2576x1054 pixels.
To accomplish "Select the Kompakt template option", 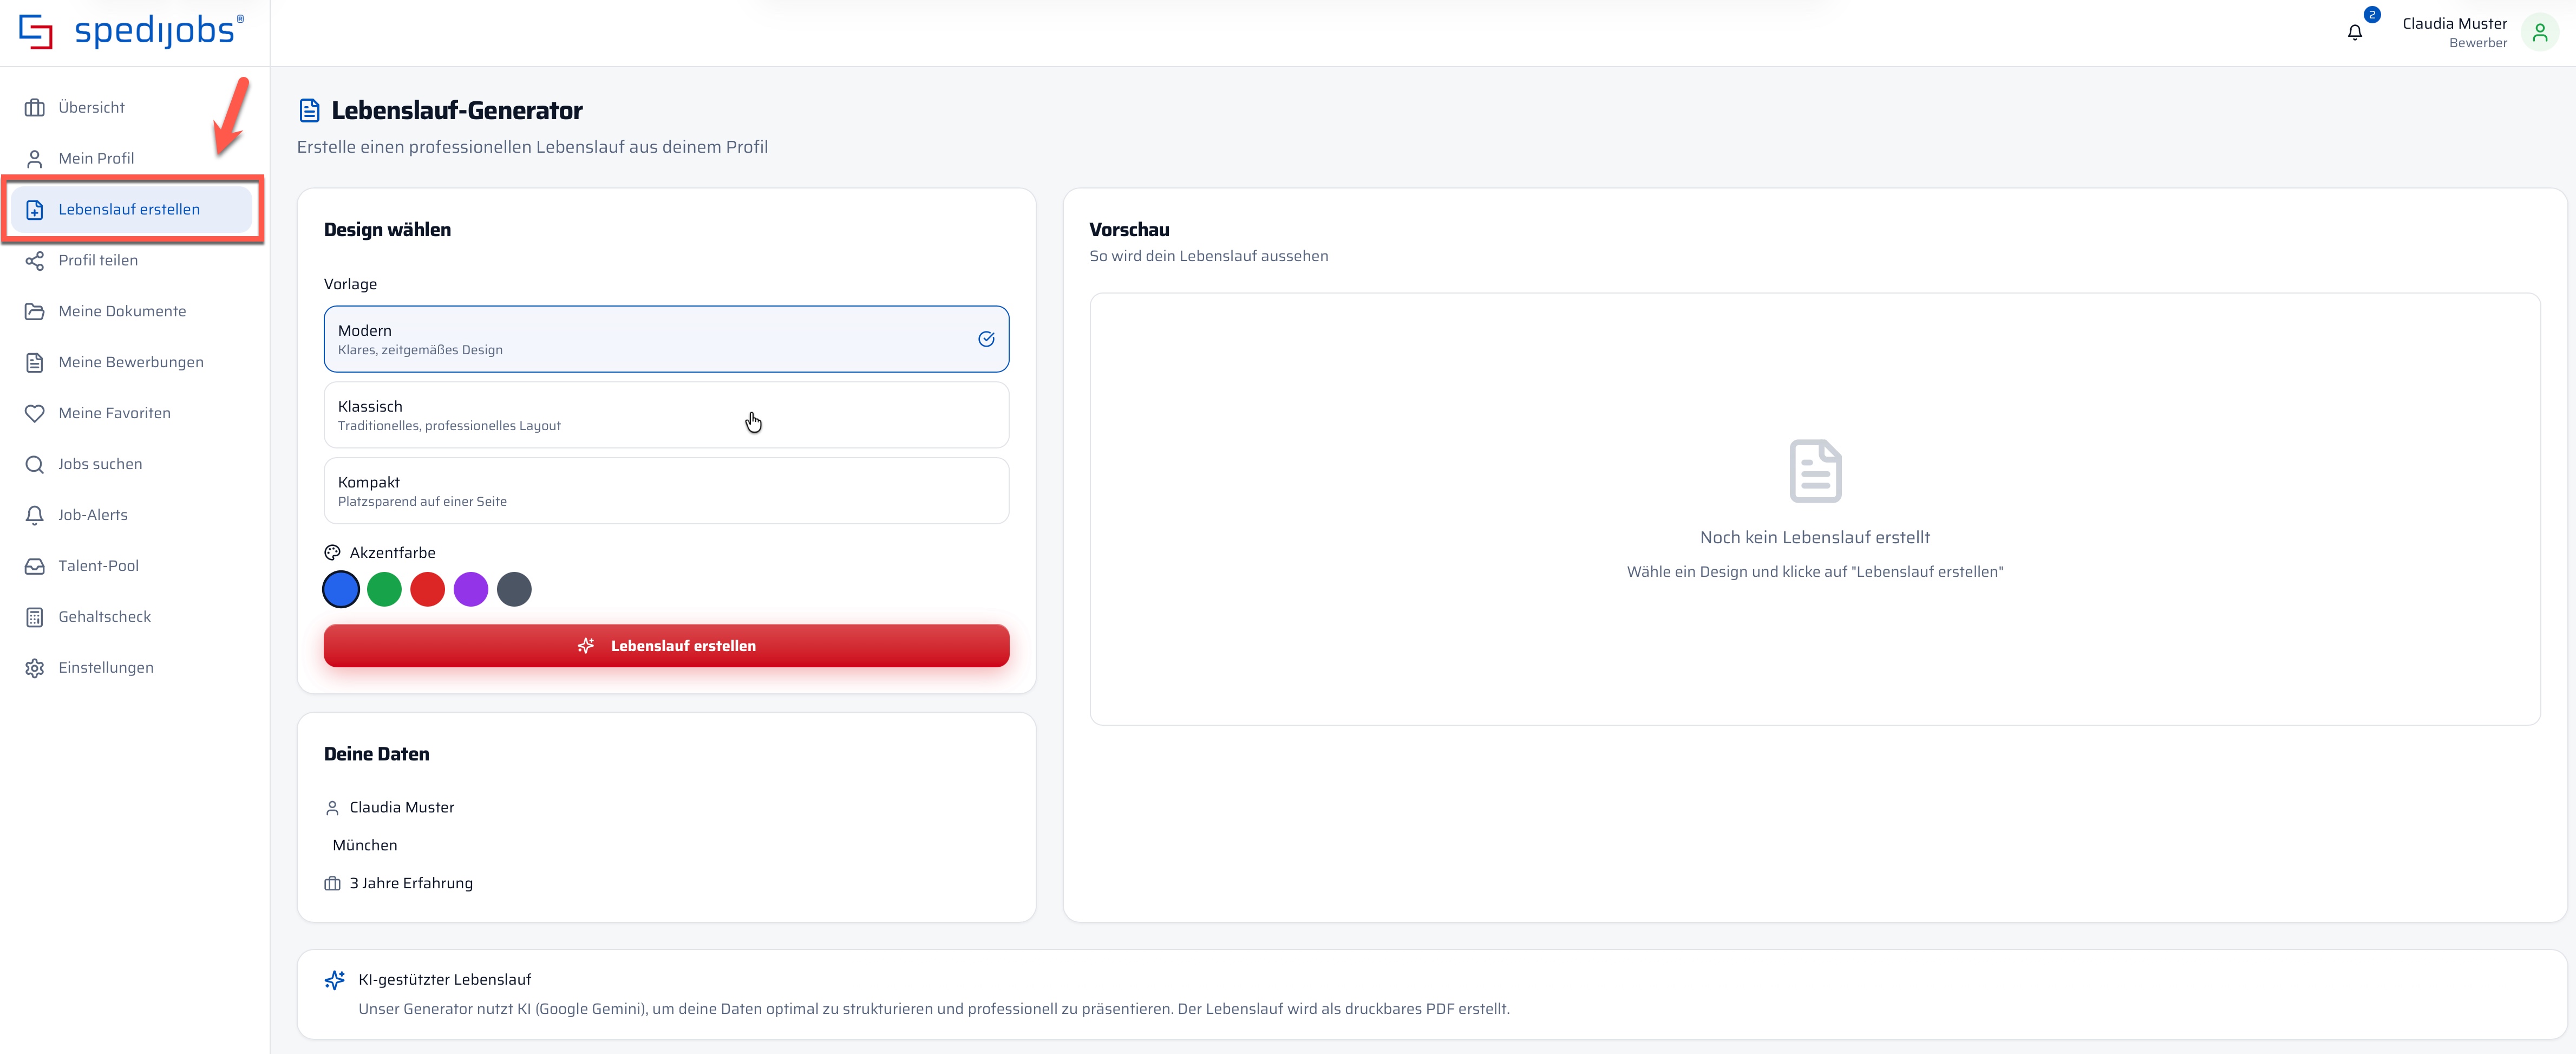I will (x=666, y=491).
